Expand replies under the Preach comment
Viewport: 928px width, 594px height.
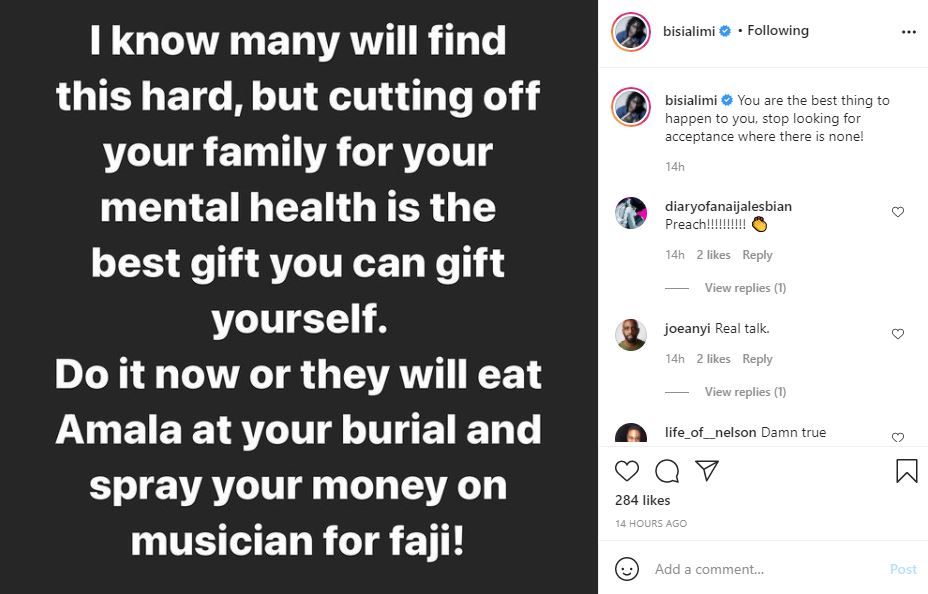[745, 288]
